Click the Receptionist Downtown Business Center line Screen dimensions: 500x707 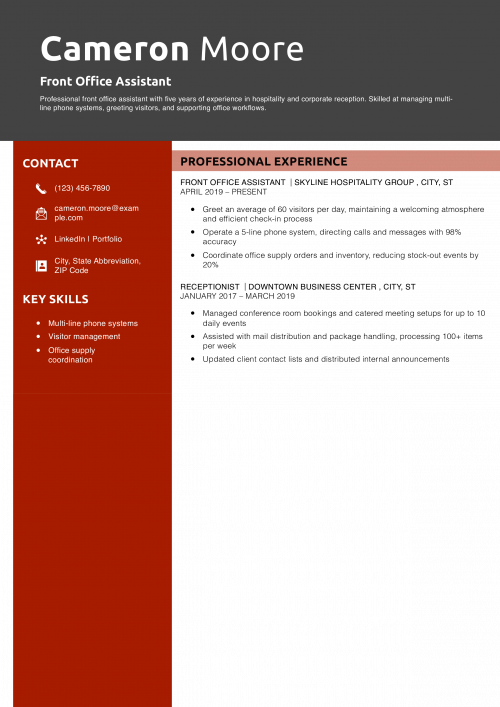[298, 287]
